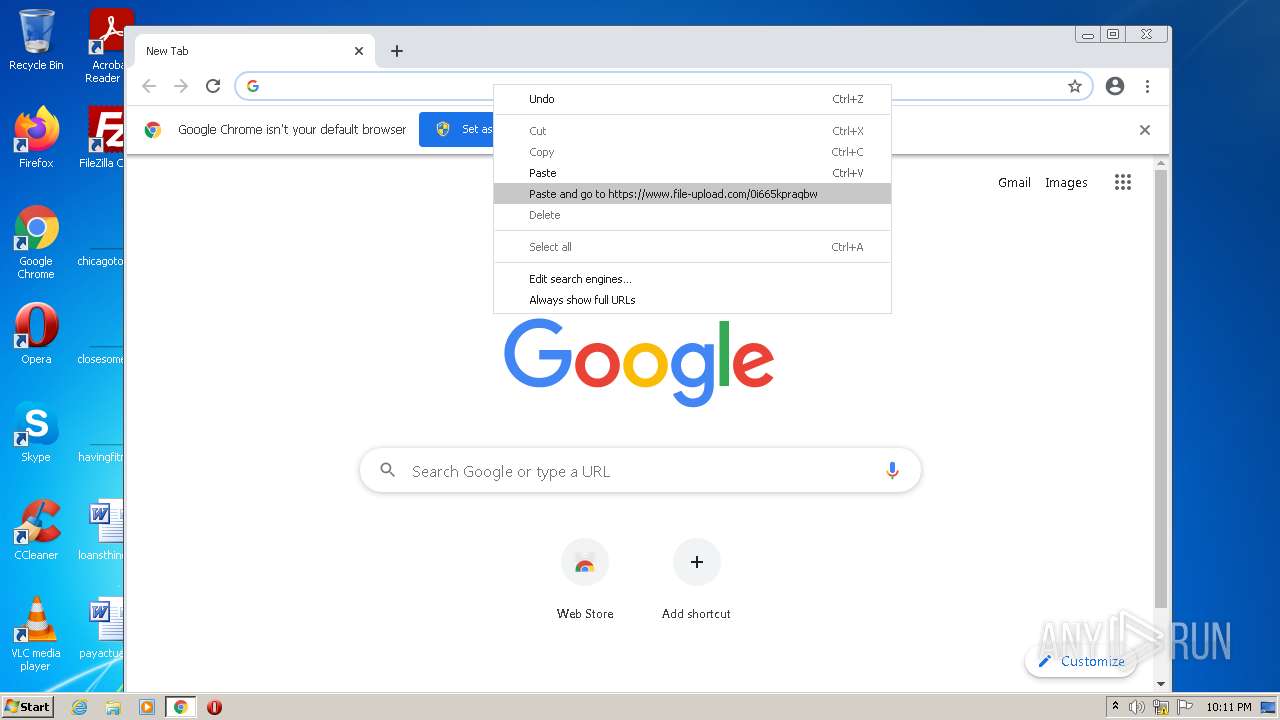Toggle Always show full URLs
Screen dimensions: 1280x720
[x=692, y=300]
